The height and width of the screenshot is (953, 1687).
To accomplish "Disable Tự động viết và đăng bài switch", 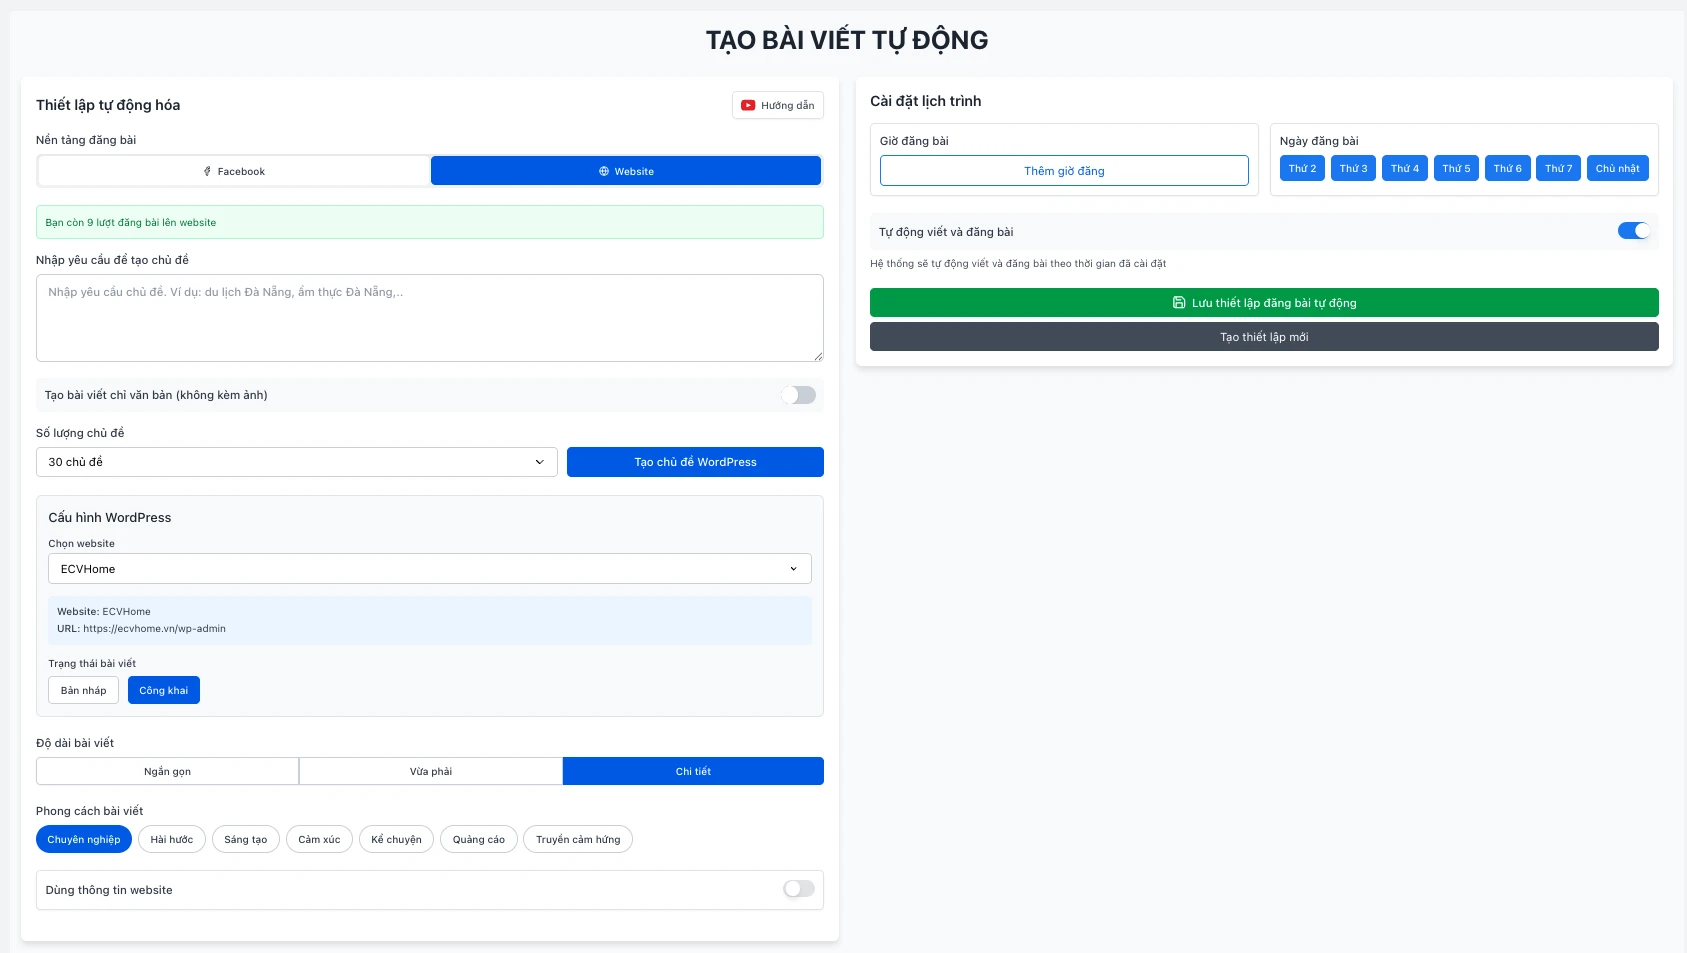I will click(1633, 231).
